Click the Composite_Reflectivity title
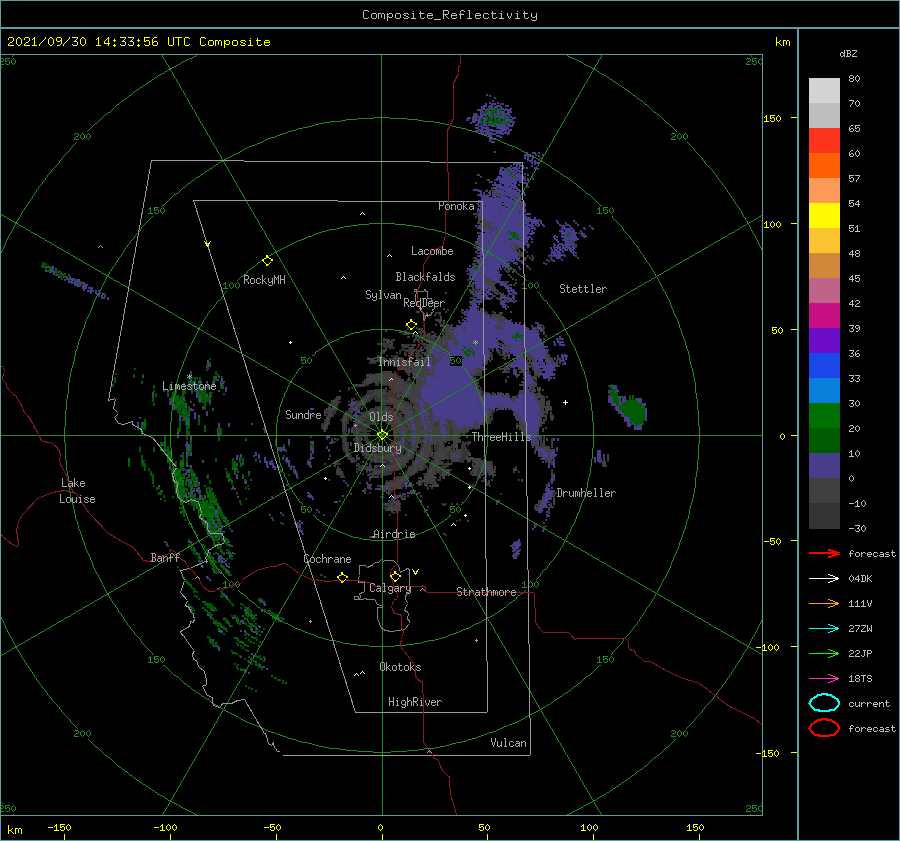The image size is (900, 841). click(450, 15)
